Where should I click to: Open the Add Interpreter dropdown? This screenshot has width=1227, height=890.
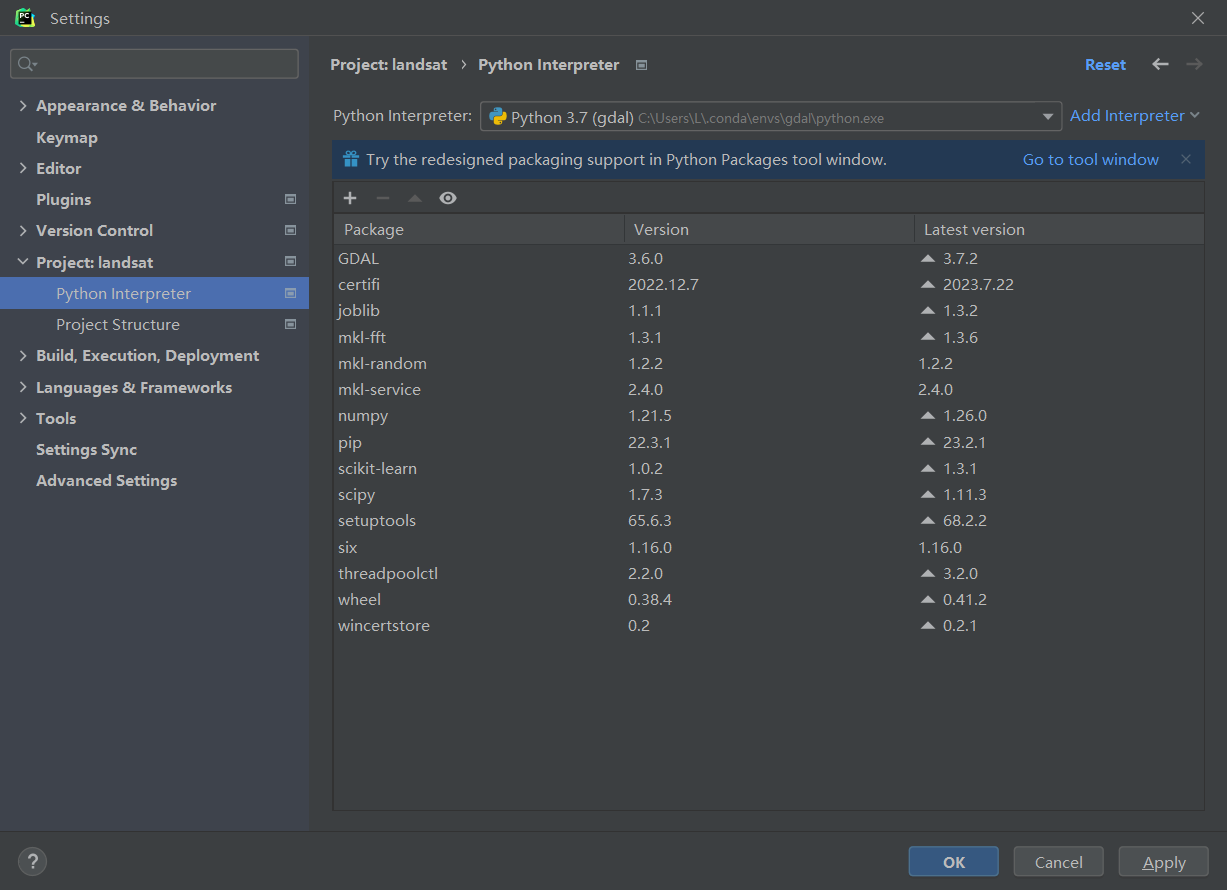point(1134,116)
